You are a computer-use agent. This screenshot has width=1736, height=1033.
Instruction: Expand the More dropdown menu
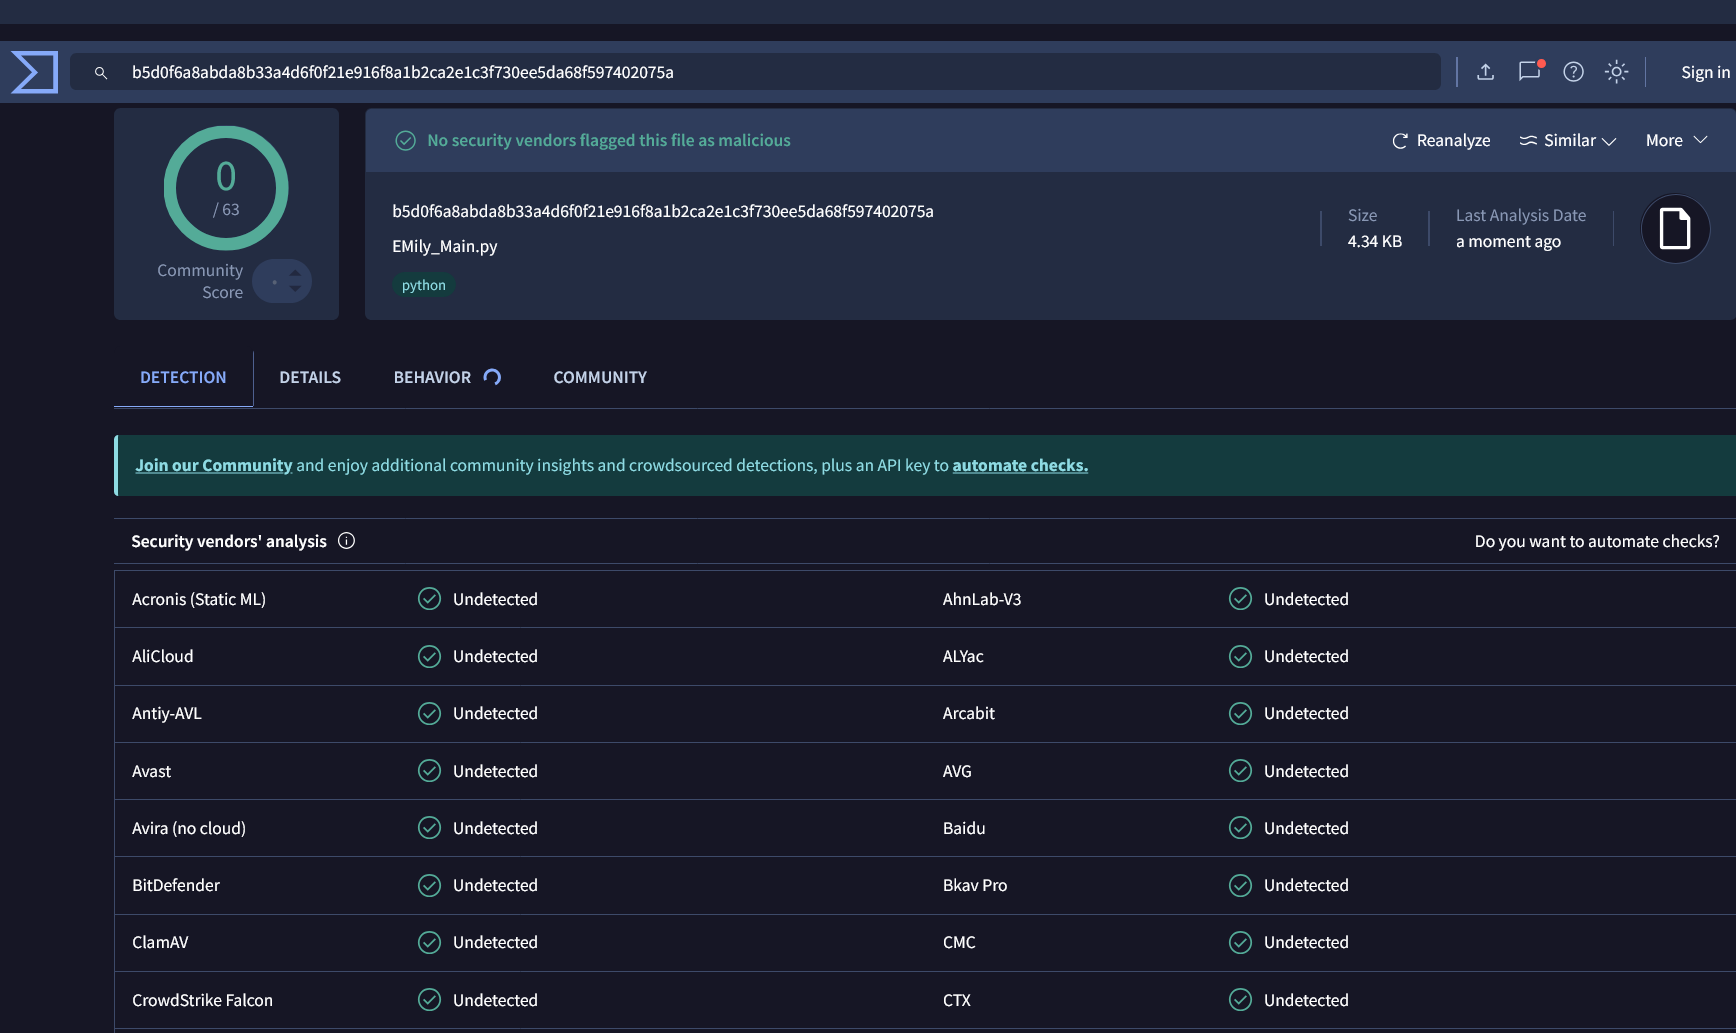tap(1677, 141)
